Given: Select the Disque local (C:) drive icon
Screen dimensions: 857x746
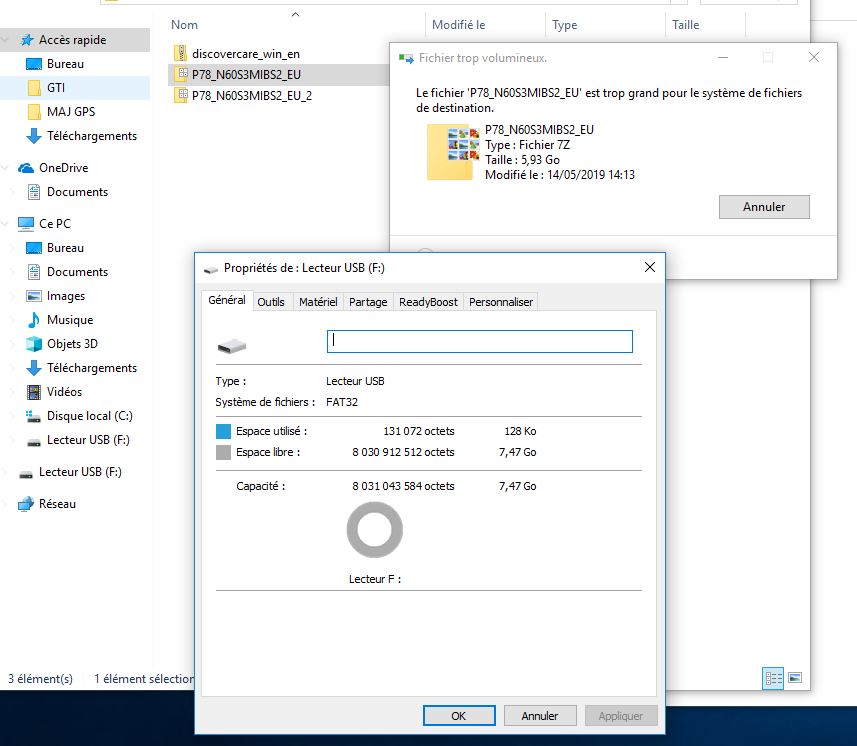Looking at the screenshot, I should (x=34, y=416).
